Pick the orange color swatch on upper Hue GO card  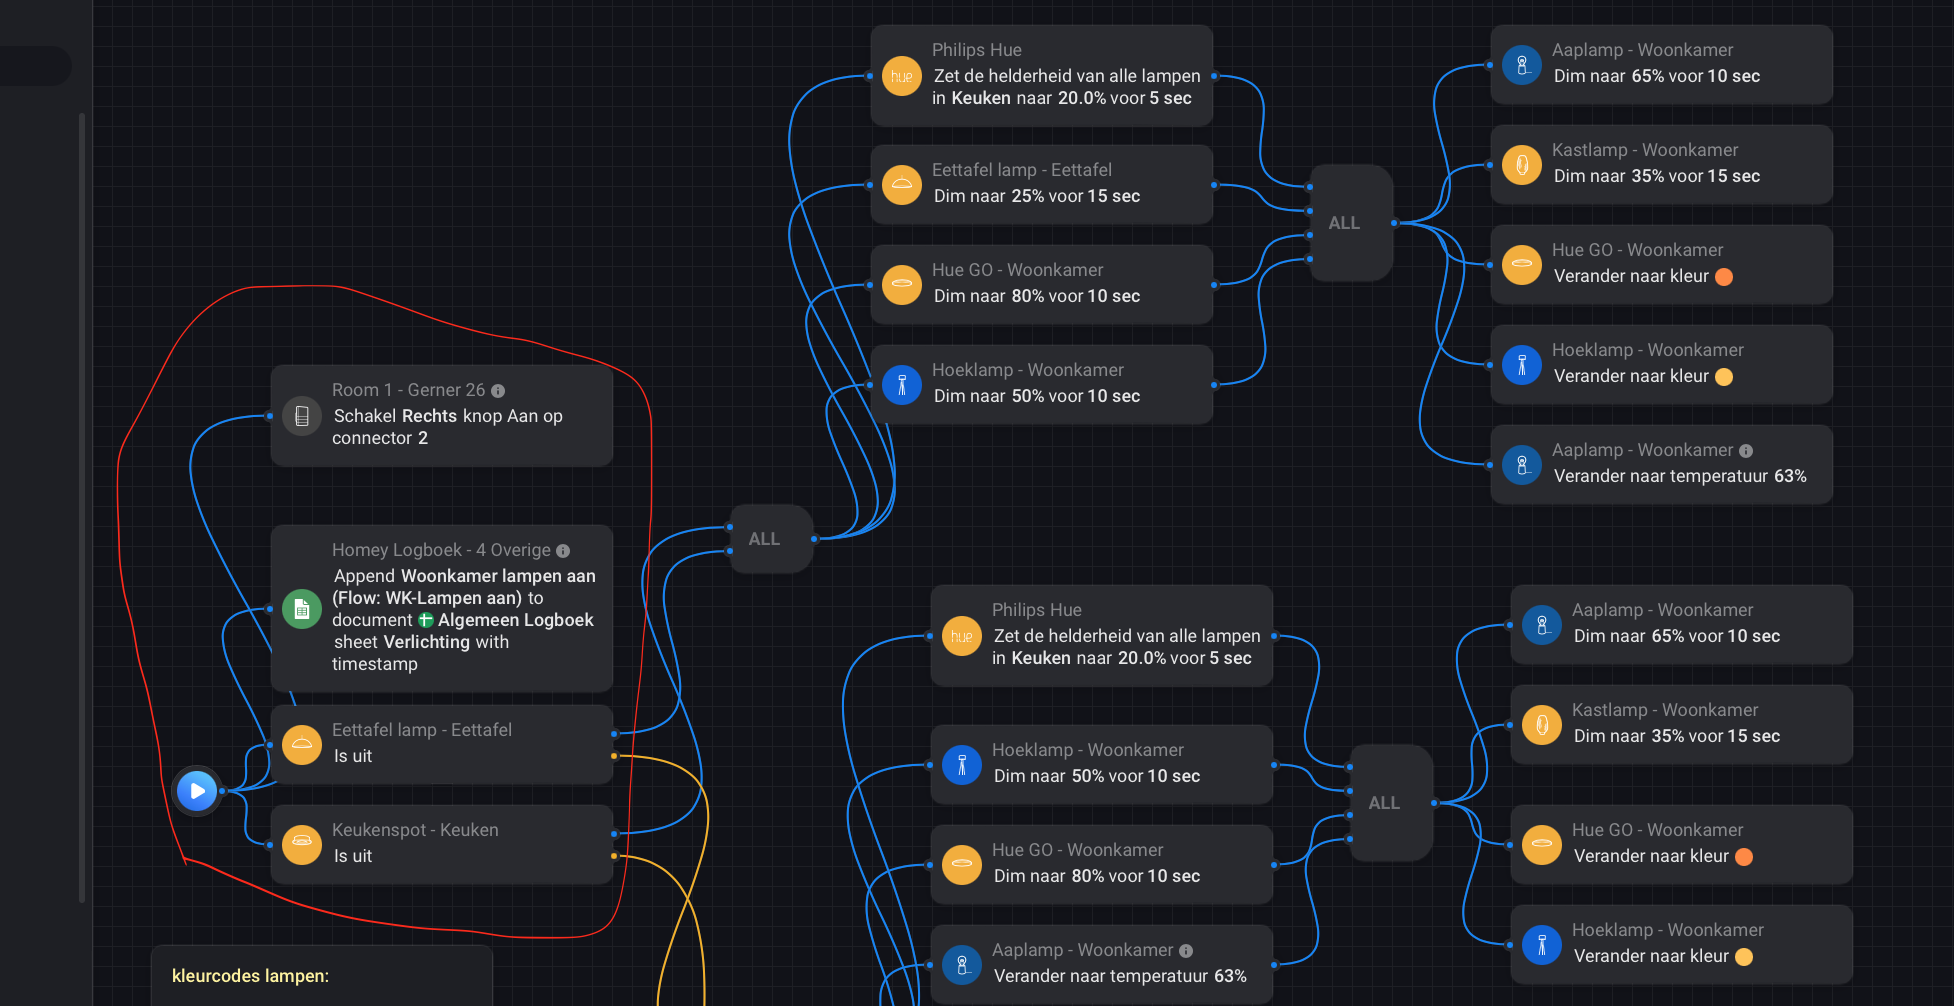[1724, 277]
